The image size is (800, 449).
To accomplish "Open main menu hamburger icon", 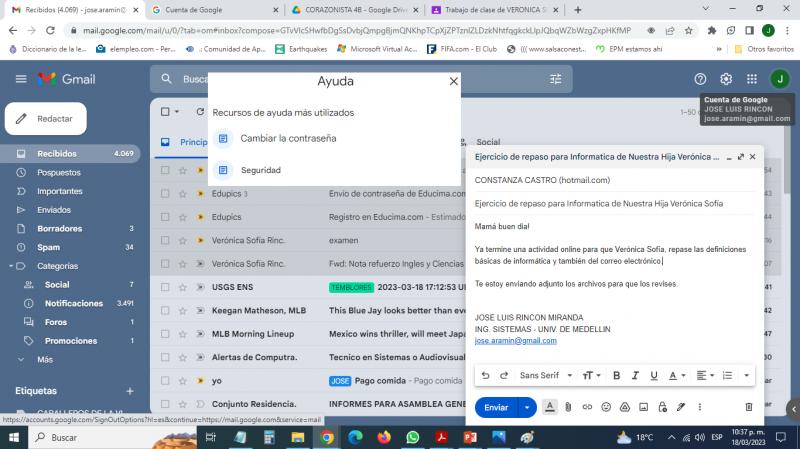I will coord(21,79).
